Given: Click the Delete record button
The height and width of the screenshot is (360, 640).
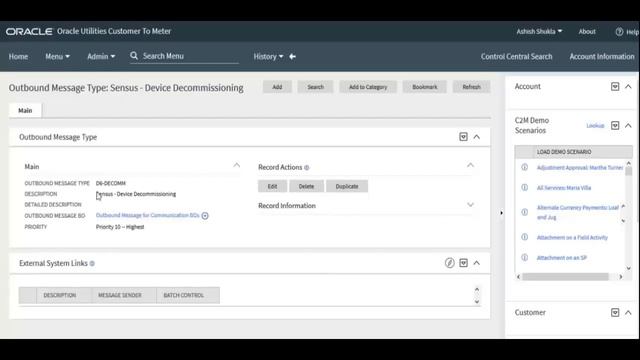Looking at the screenshot, I should [306, 186].
